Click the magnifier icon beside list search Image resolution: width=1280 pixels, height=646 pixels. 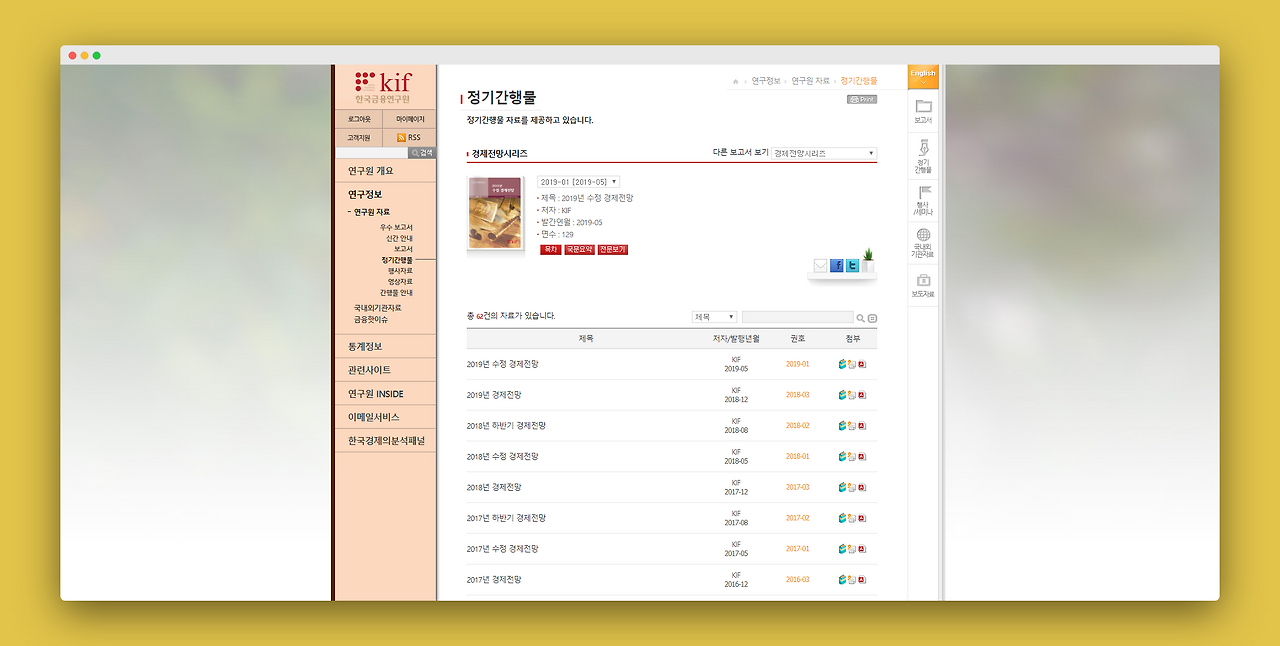click(860, 318)
